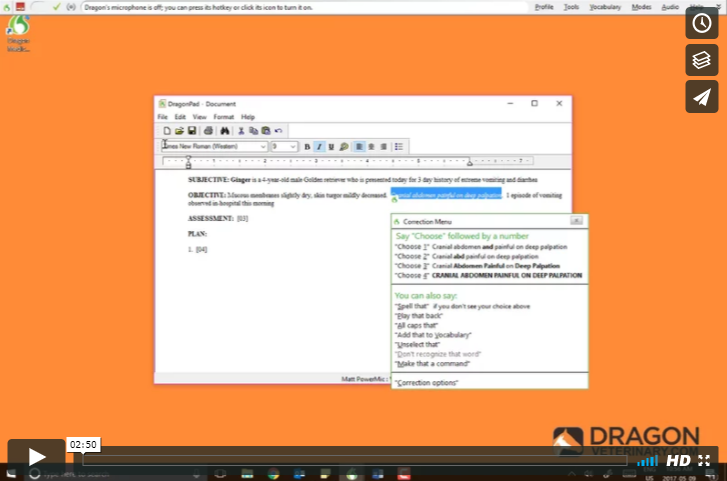Viewport: 727px width, 481px height.
Task: Click 'Spell that' in Correction Menu
Action: pyautogui.click(x=412, y=306)
